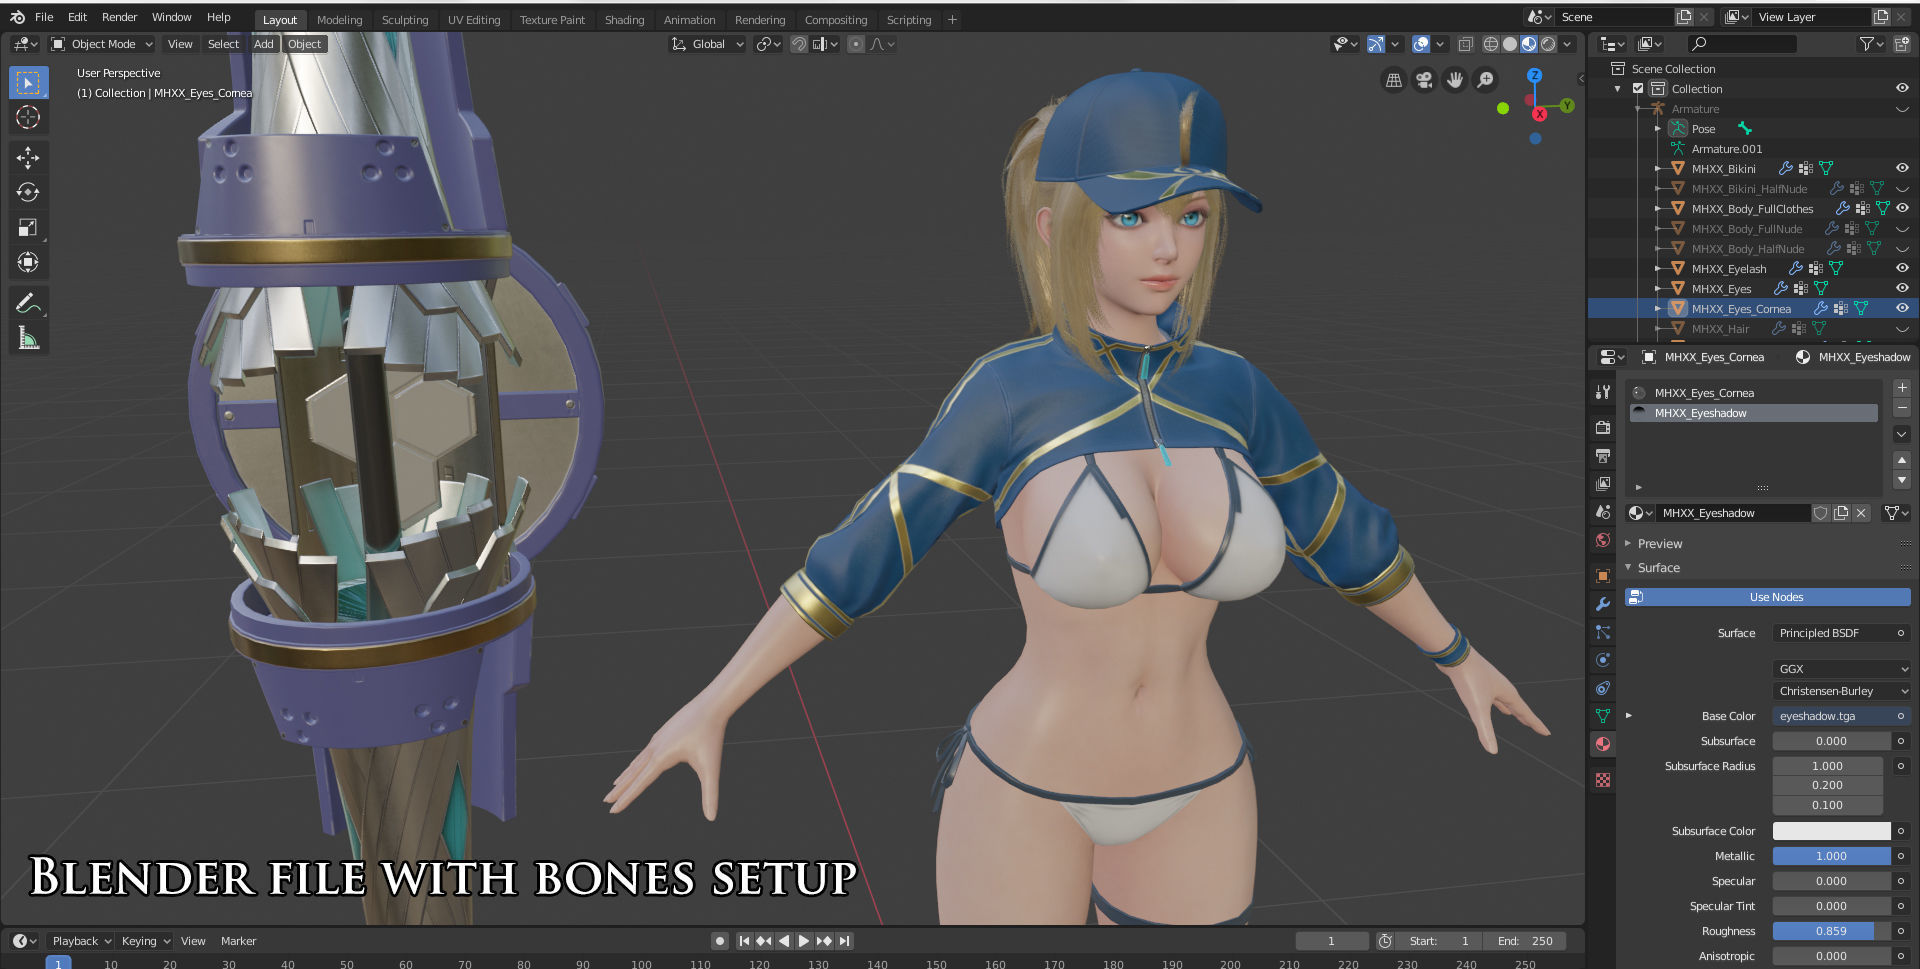Adjust the Metallic slider
This screenshot has height=969, width=1920.
point(1831,856)
